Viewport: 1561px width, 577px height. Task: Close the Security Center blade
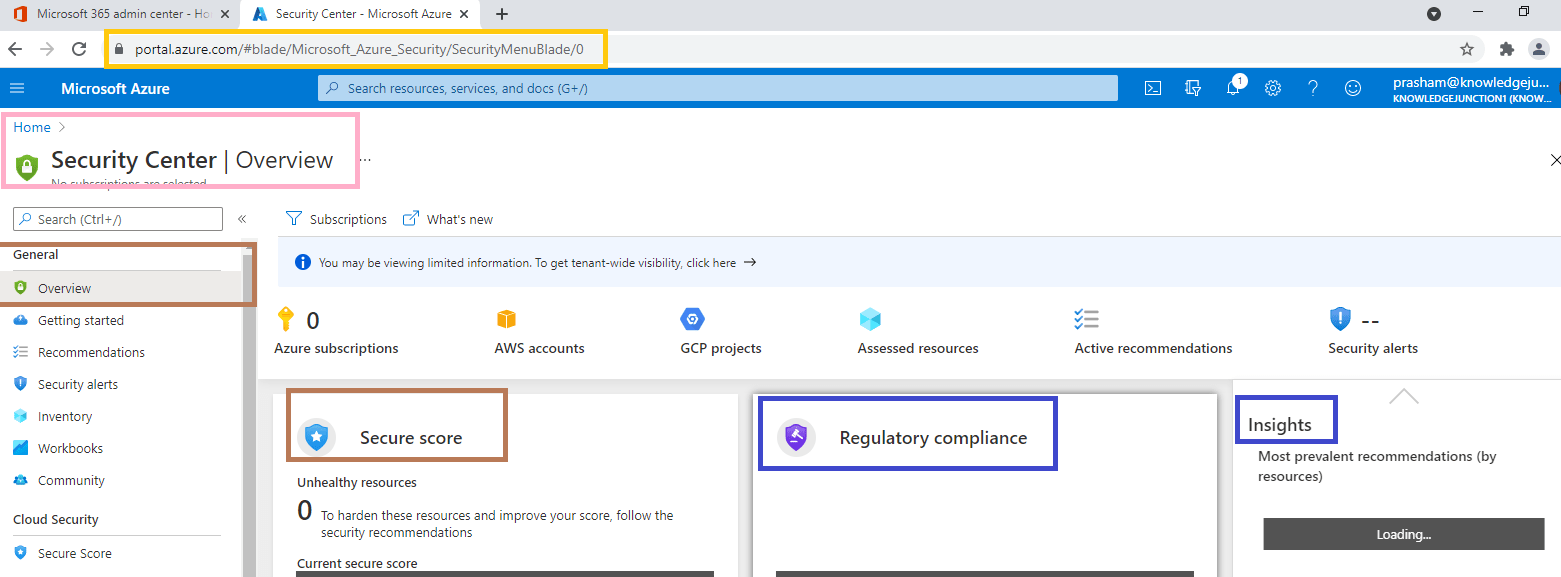coord(1555,160)
